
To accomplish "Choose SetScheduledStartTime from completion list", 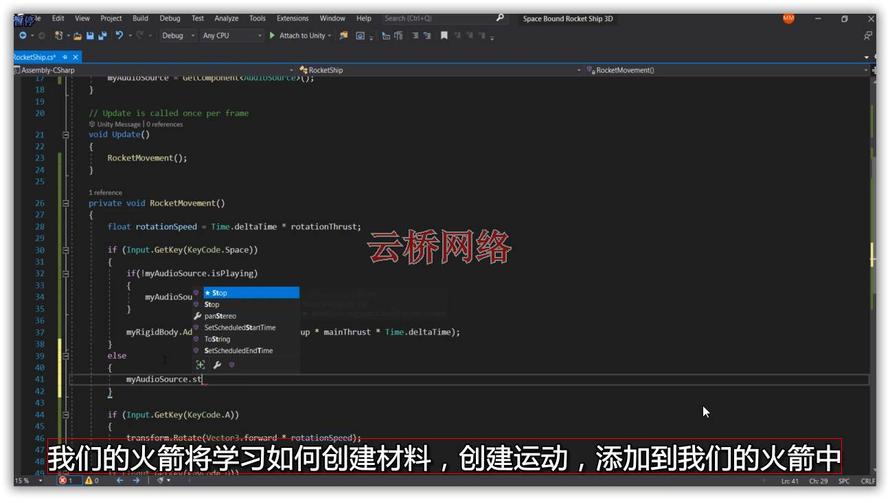I will (x=239, y=328).
